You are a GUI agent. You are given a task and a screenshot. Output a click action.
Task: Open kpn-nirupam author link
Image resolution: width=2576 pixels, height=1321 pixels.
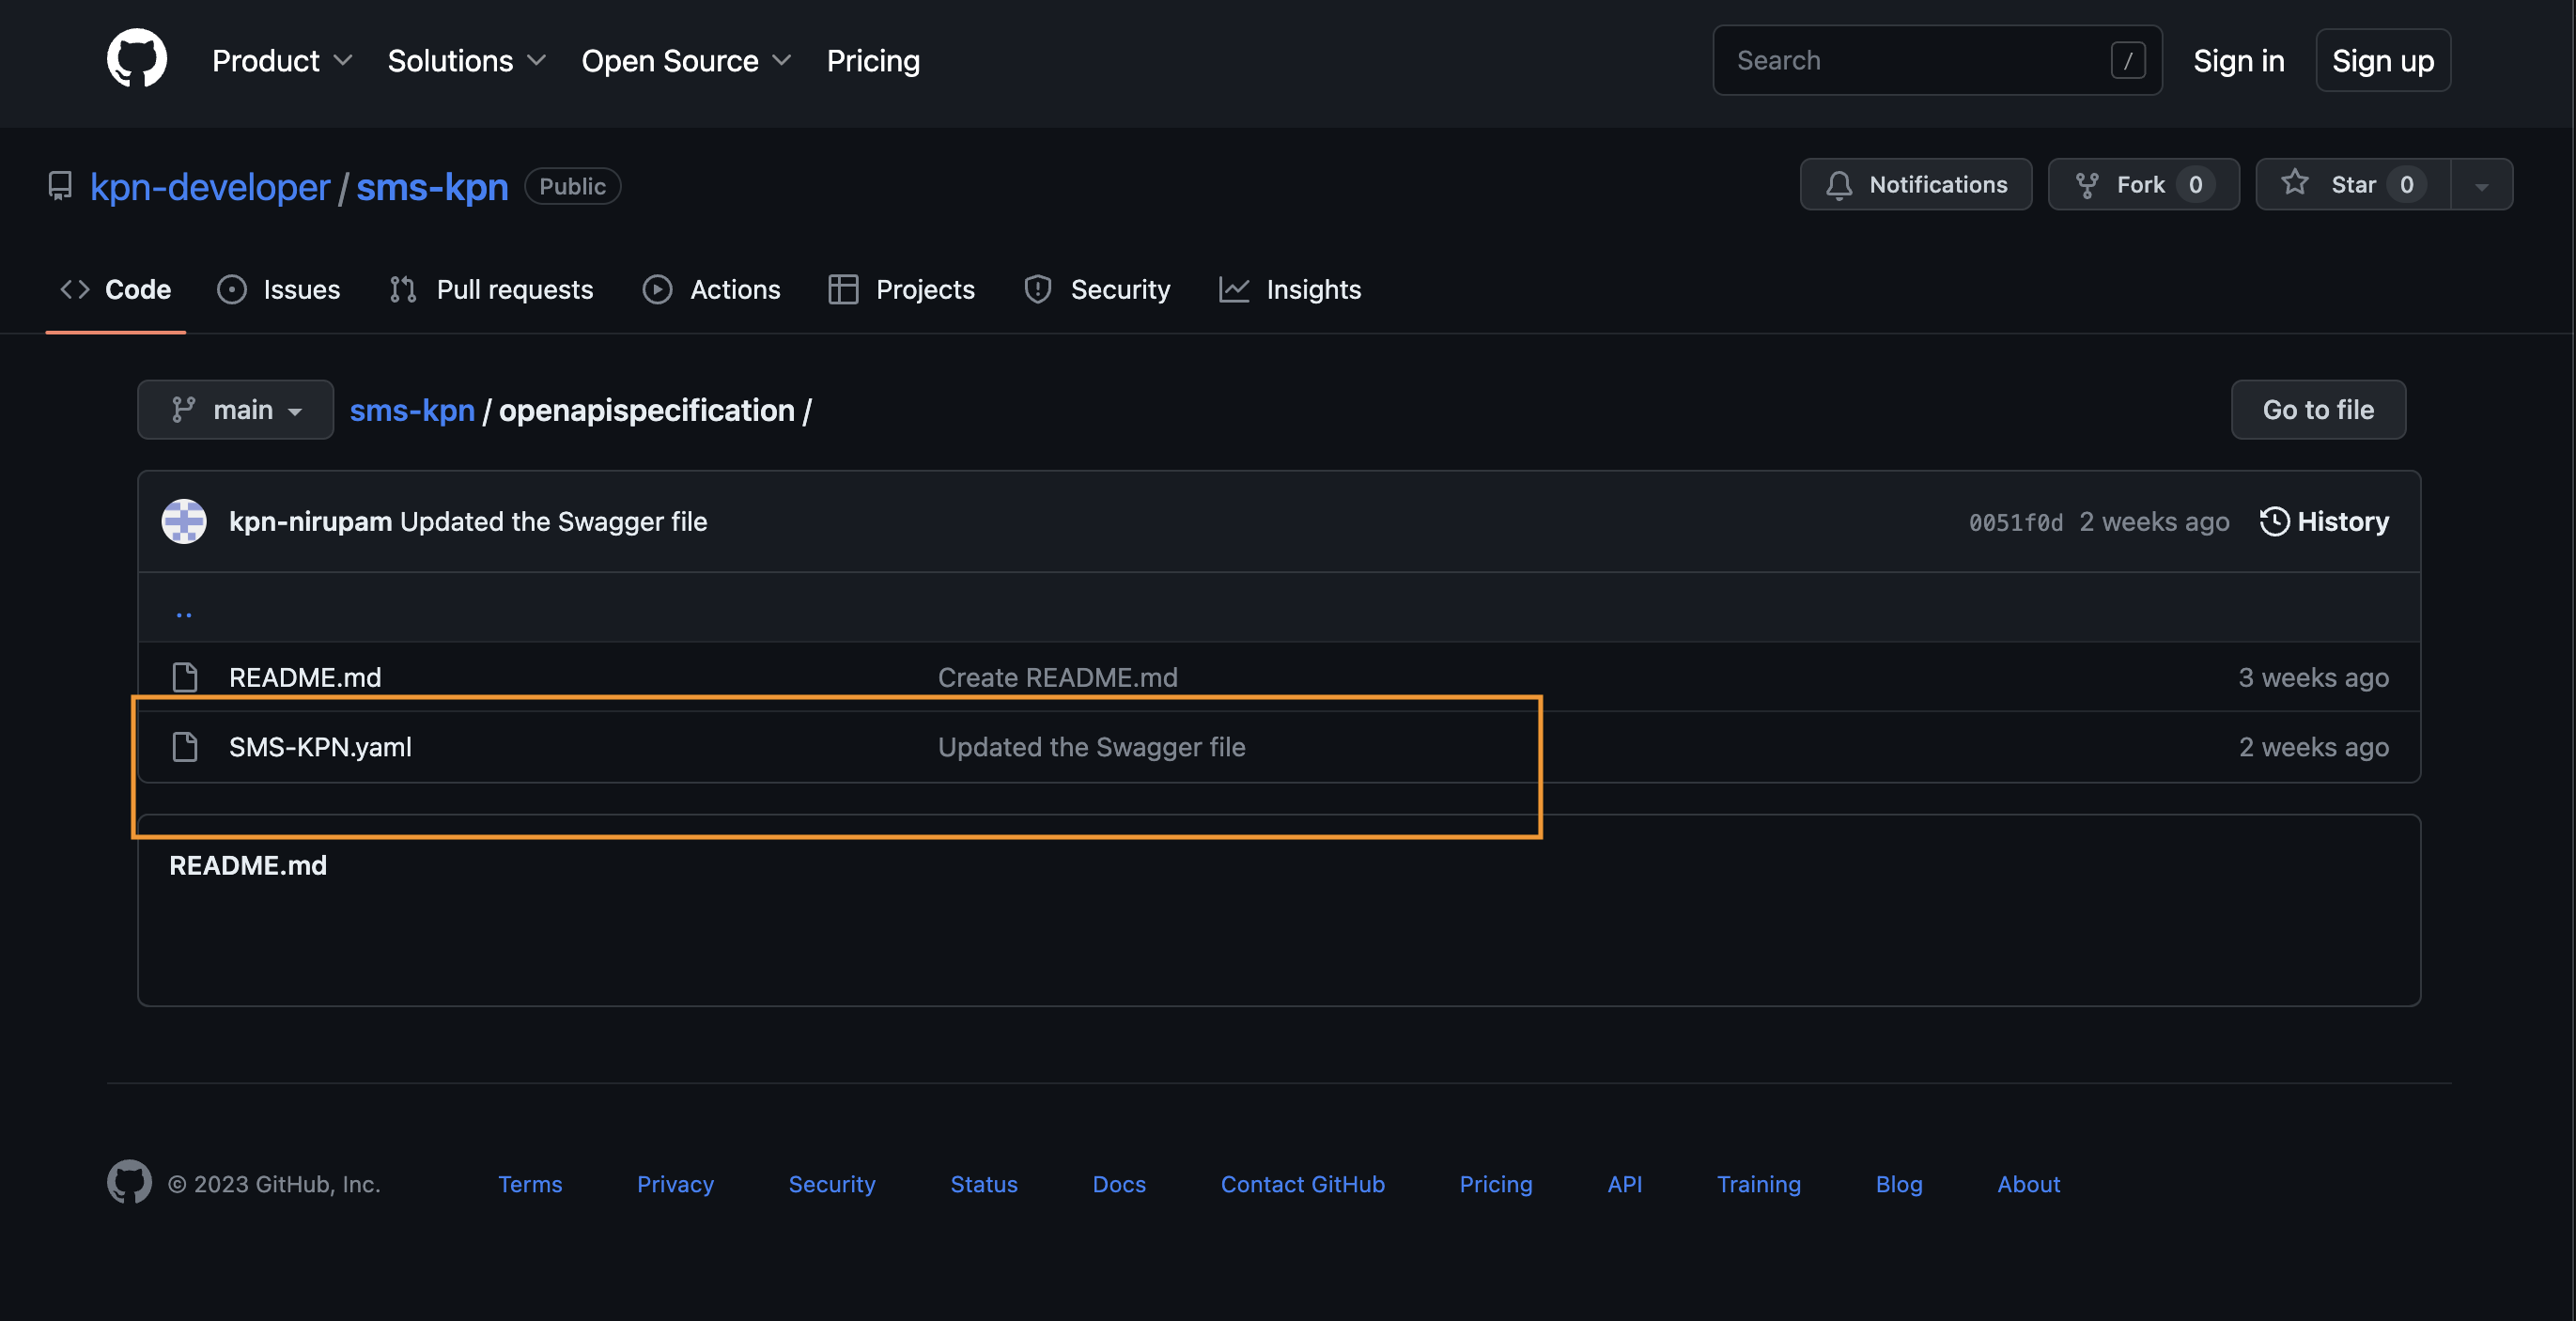point(310,521)
